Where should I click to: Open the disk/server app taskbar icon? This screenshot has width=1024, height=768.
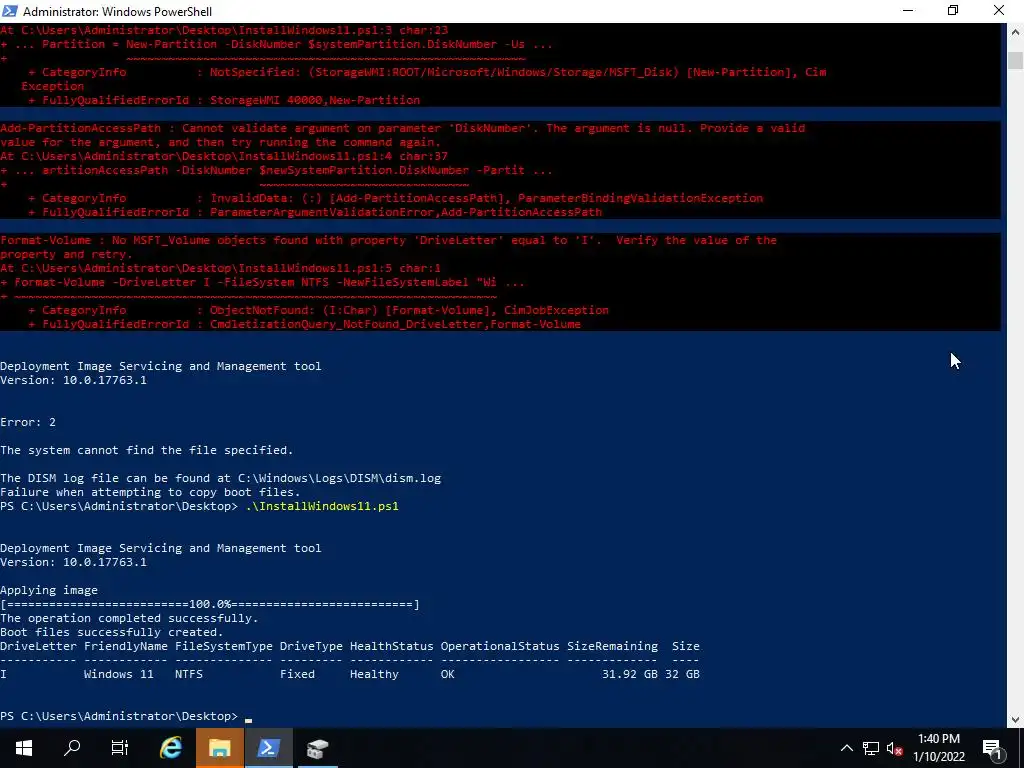pyautogui.click(x=318, y=748)
